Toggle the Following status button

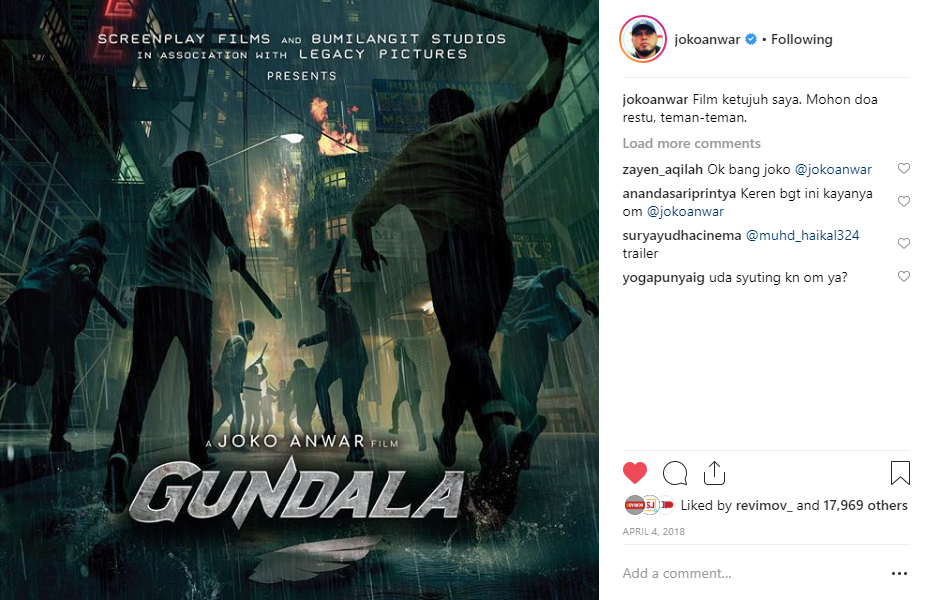[802, 39]
